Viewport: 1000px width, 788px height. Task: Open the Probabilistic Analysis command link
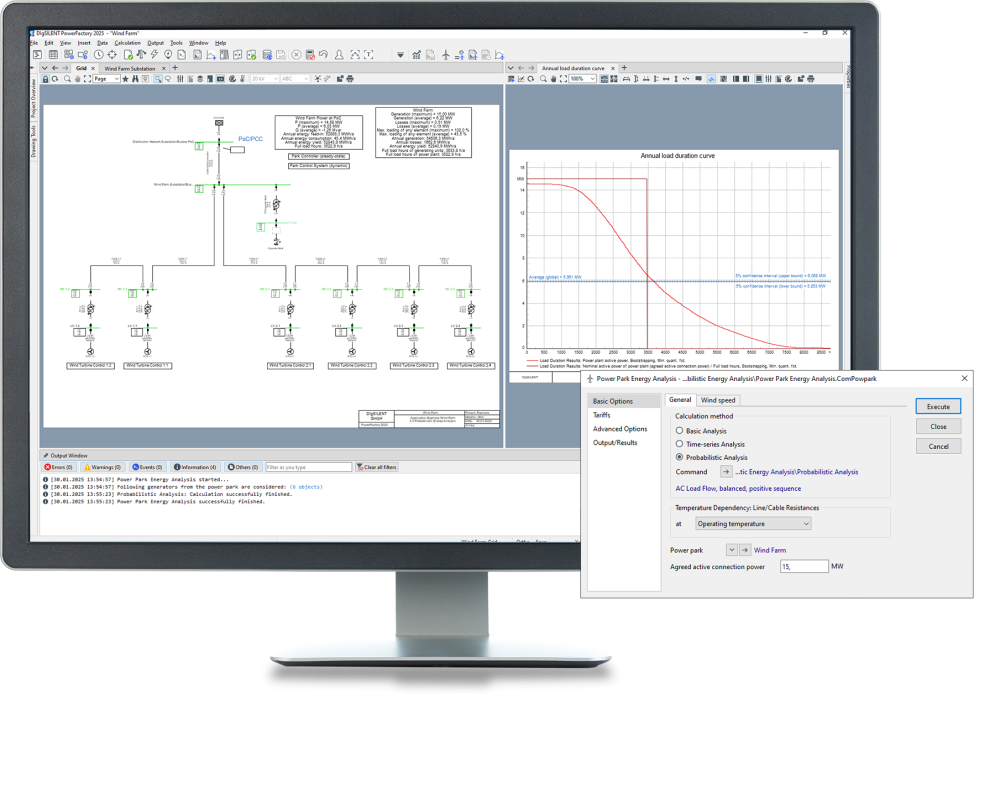coord(797,472)
